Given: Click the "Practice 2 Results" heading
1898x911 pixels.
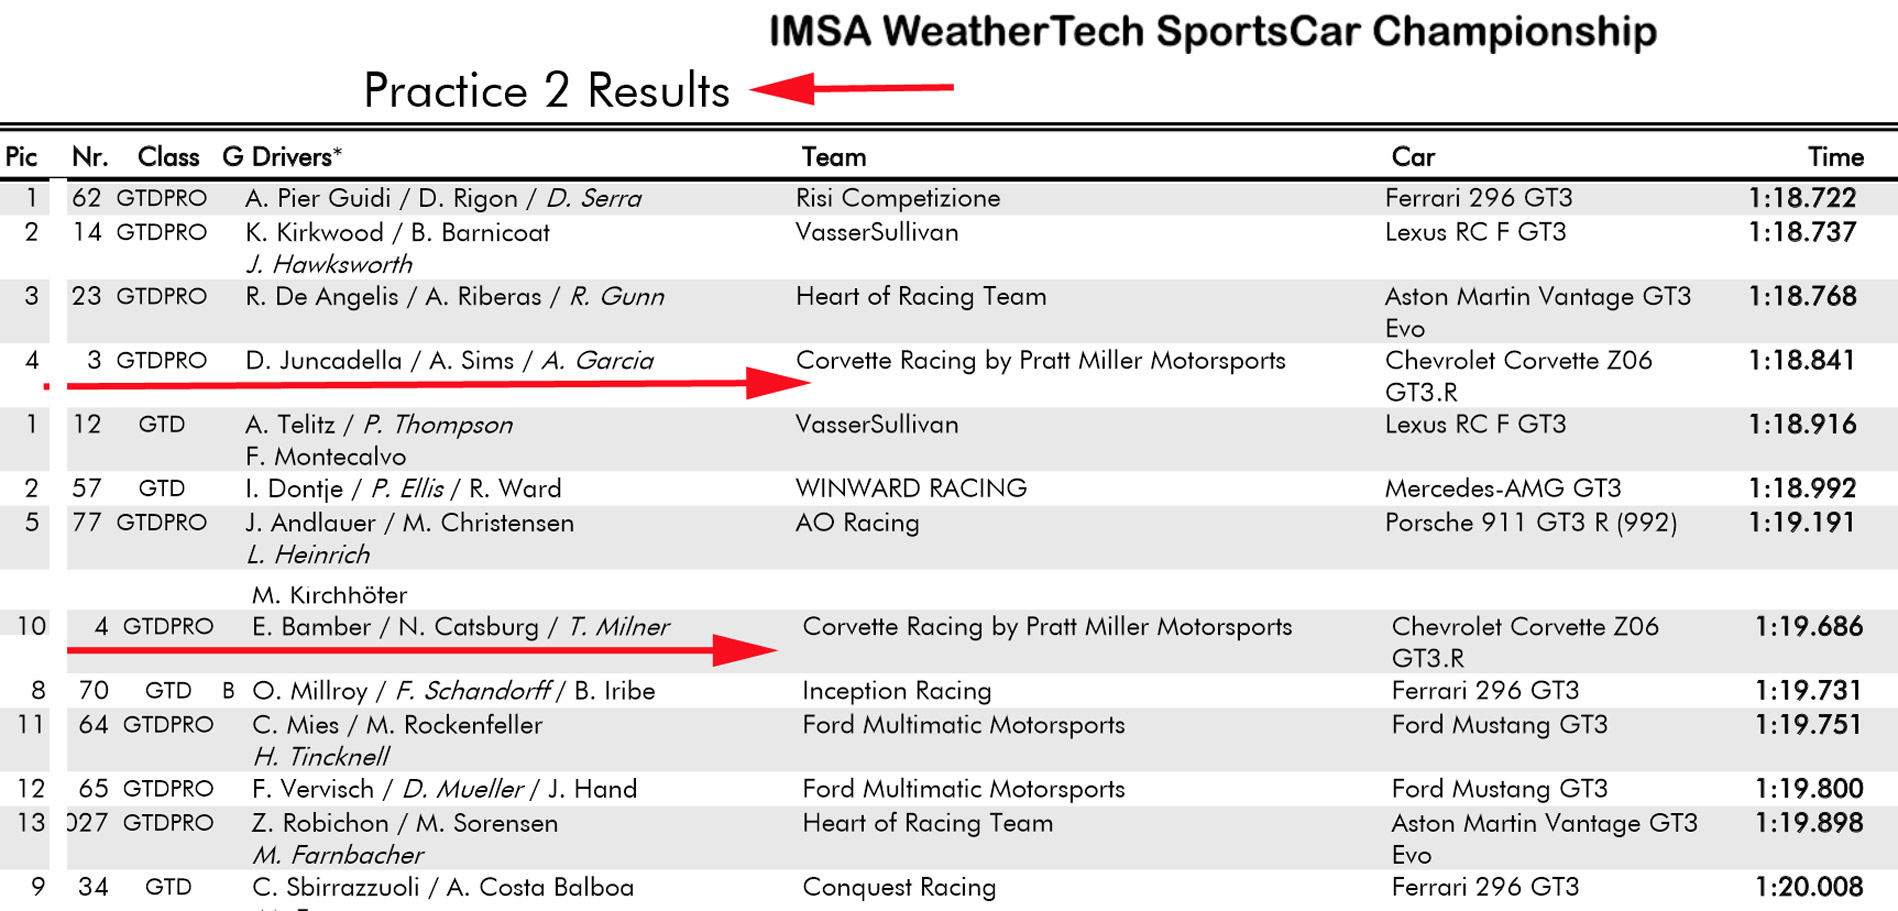Looking at the screenshot, I should click(x=546, y=91).
